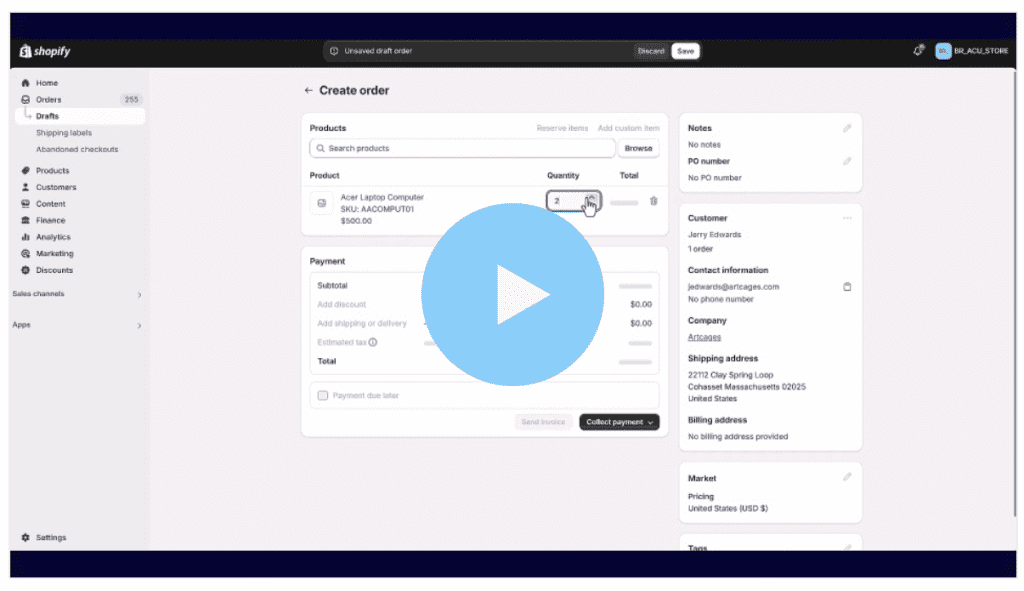Viewport: 1024px width, 591px height.
Task: Open the Artcages company link
Action: coord(704,338)
